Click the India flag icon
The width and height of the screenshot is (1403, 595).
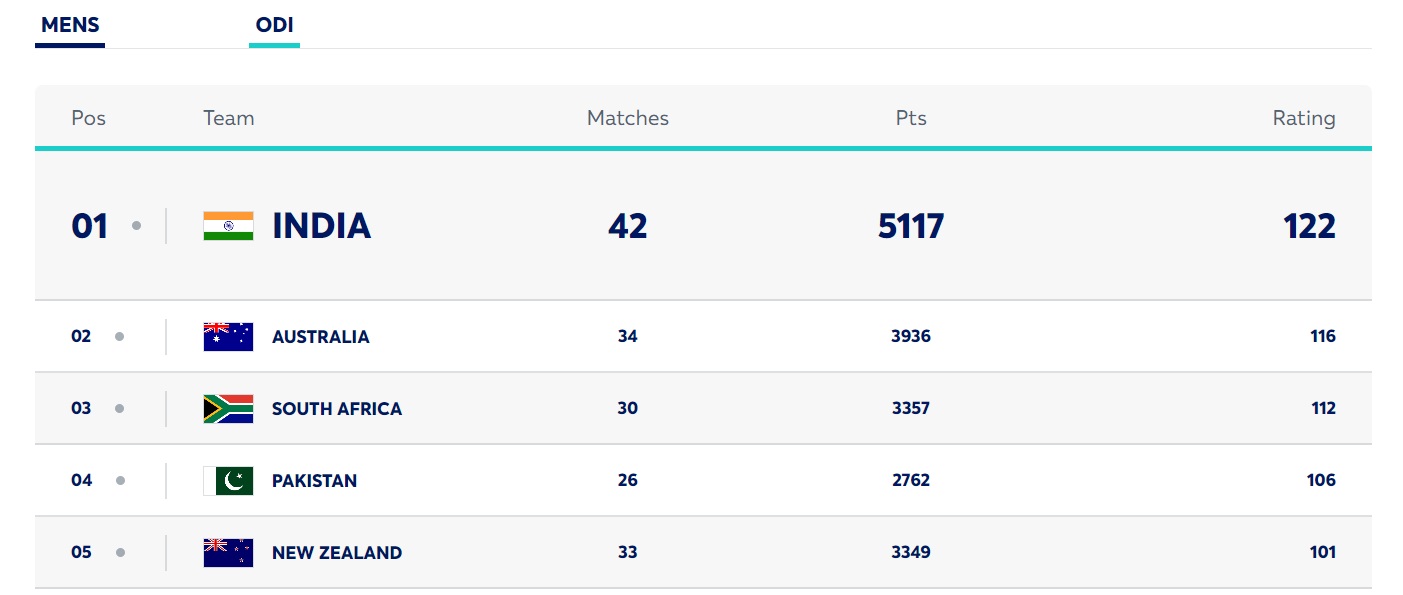click(228, 226)
